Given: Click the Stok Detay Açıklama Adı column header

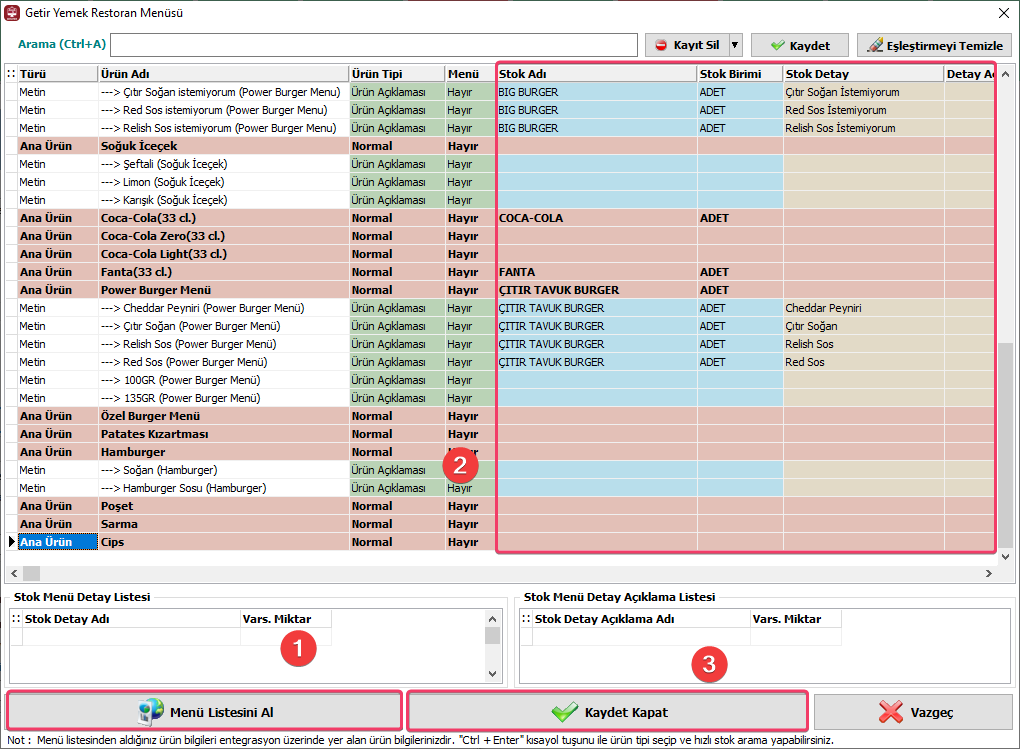Looking at the screenshot, I should click(x=641, y=619).
